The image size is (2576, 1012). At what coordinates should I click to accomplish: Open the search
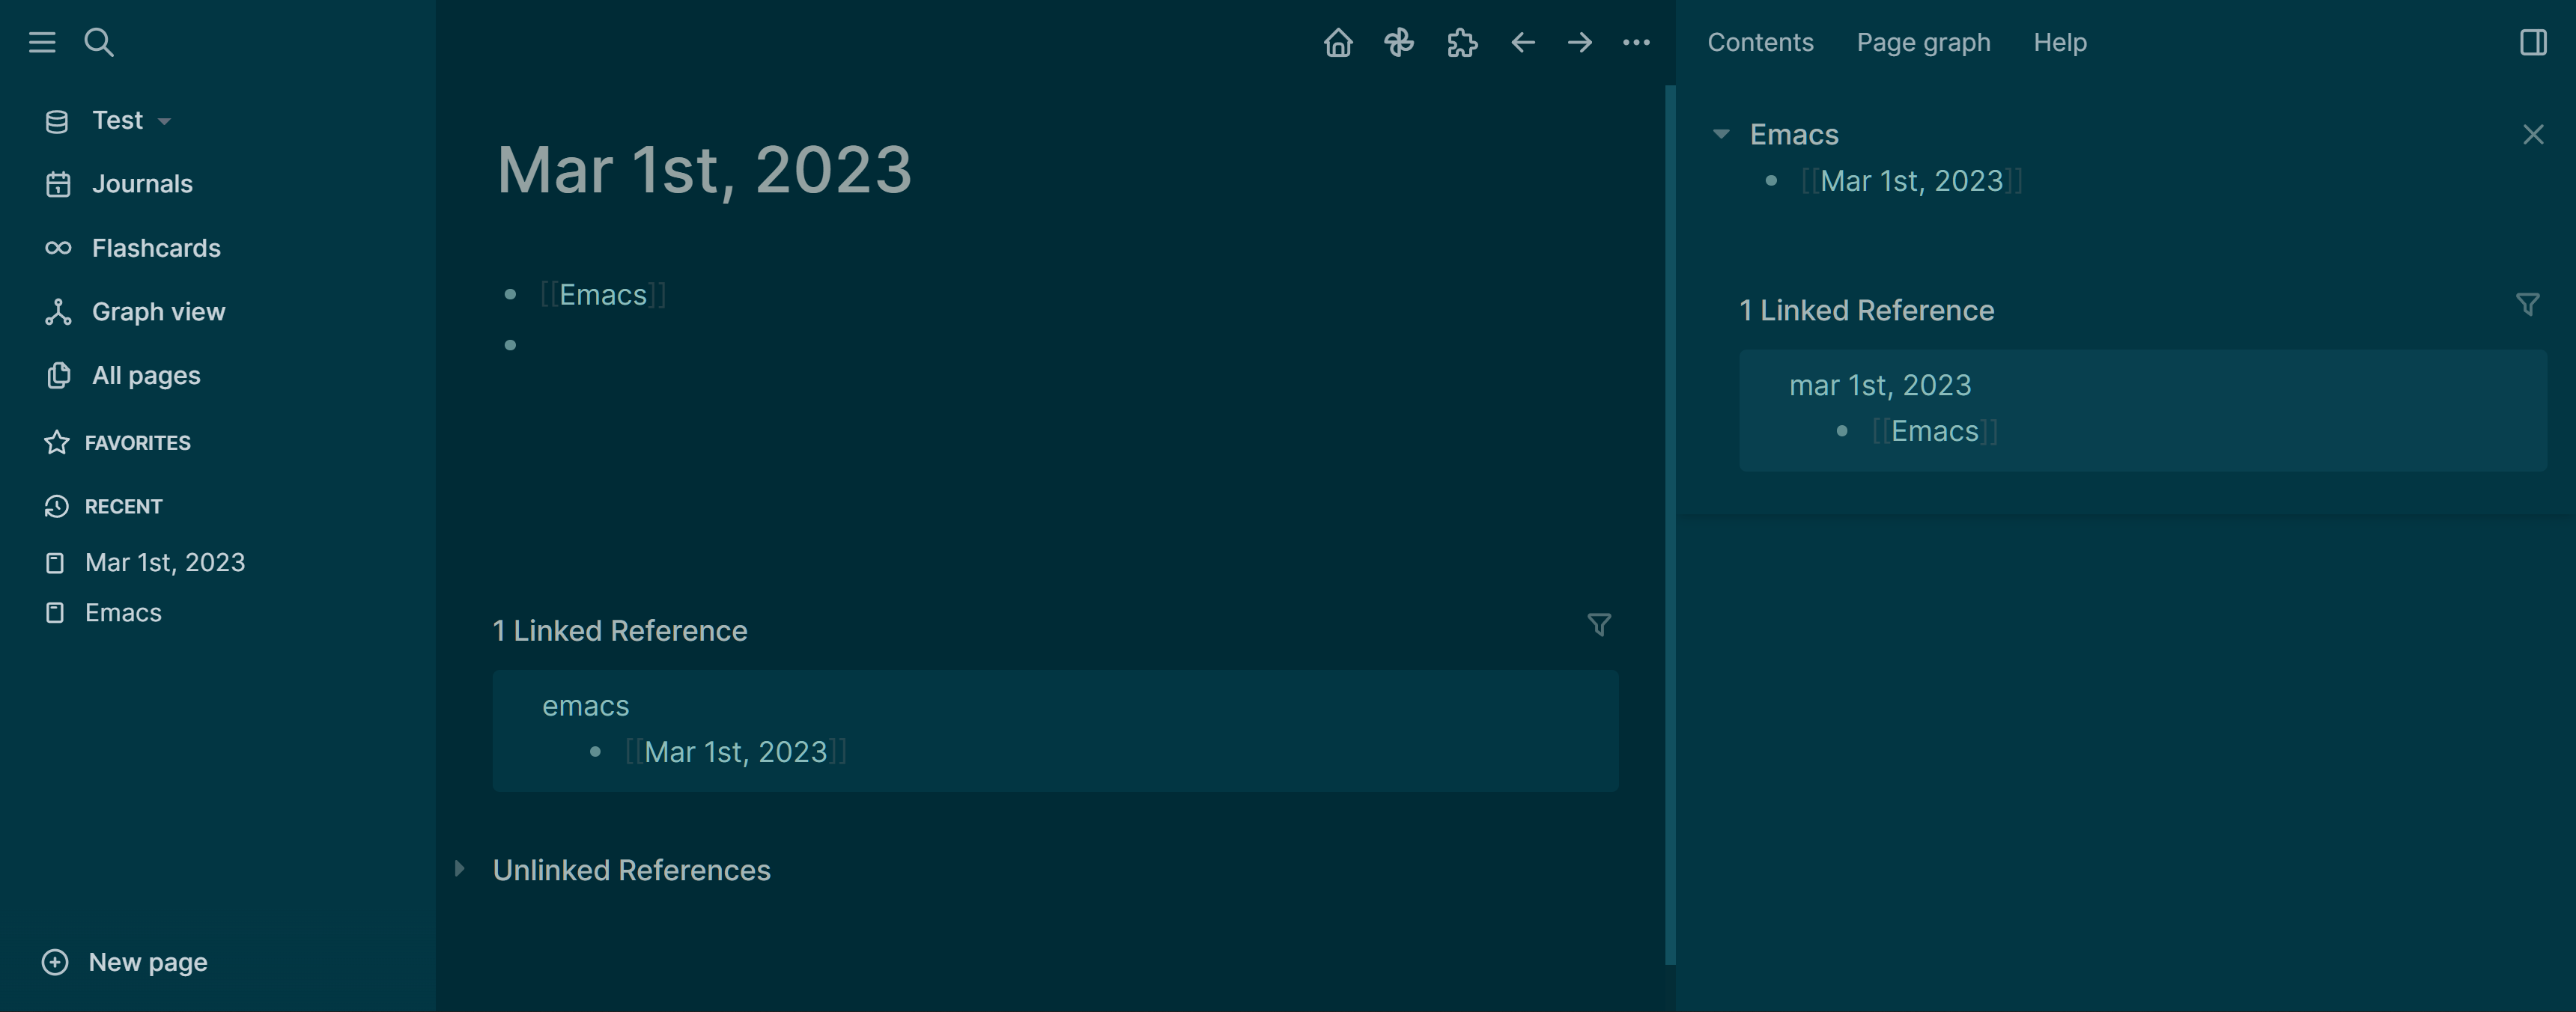(99, 43)
